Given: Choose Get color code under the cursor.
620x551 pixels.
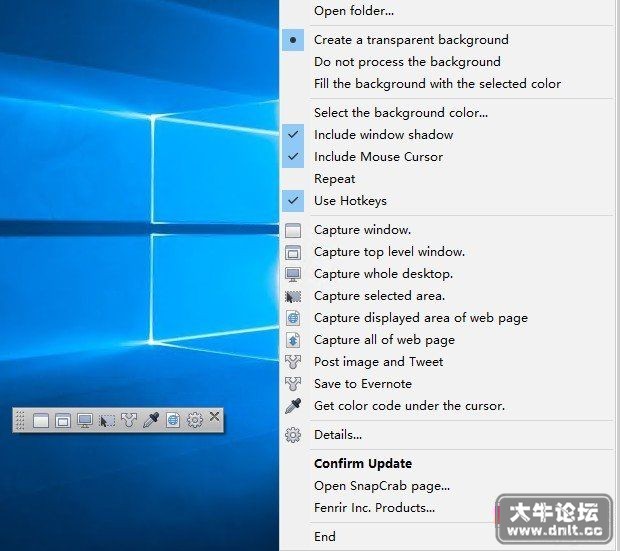Looking at the screenshot, I should 447,406.
